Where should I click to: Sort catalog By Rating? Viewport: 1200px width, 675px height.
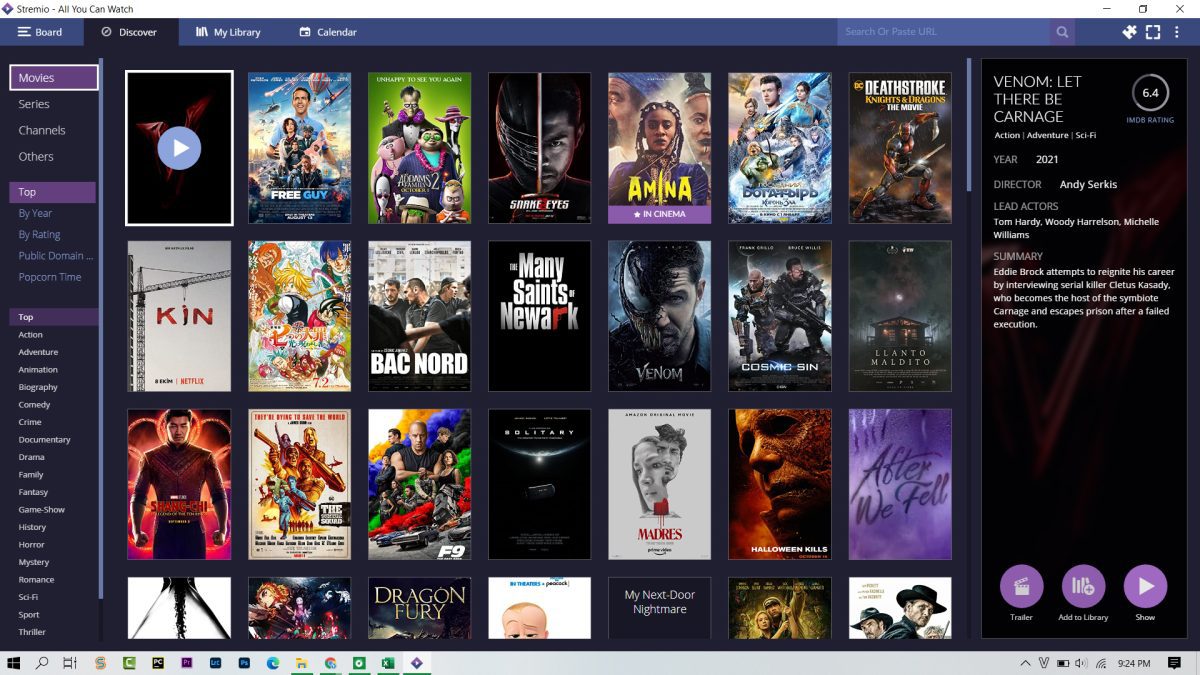(x=39, y=234)
